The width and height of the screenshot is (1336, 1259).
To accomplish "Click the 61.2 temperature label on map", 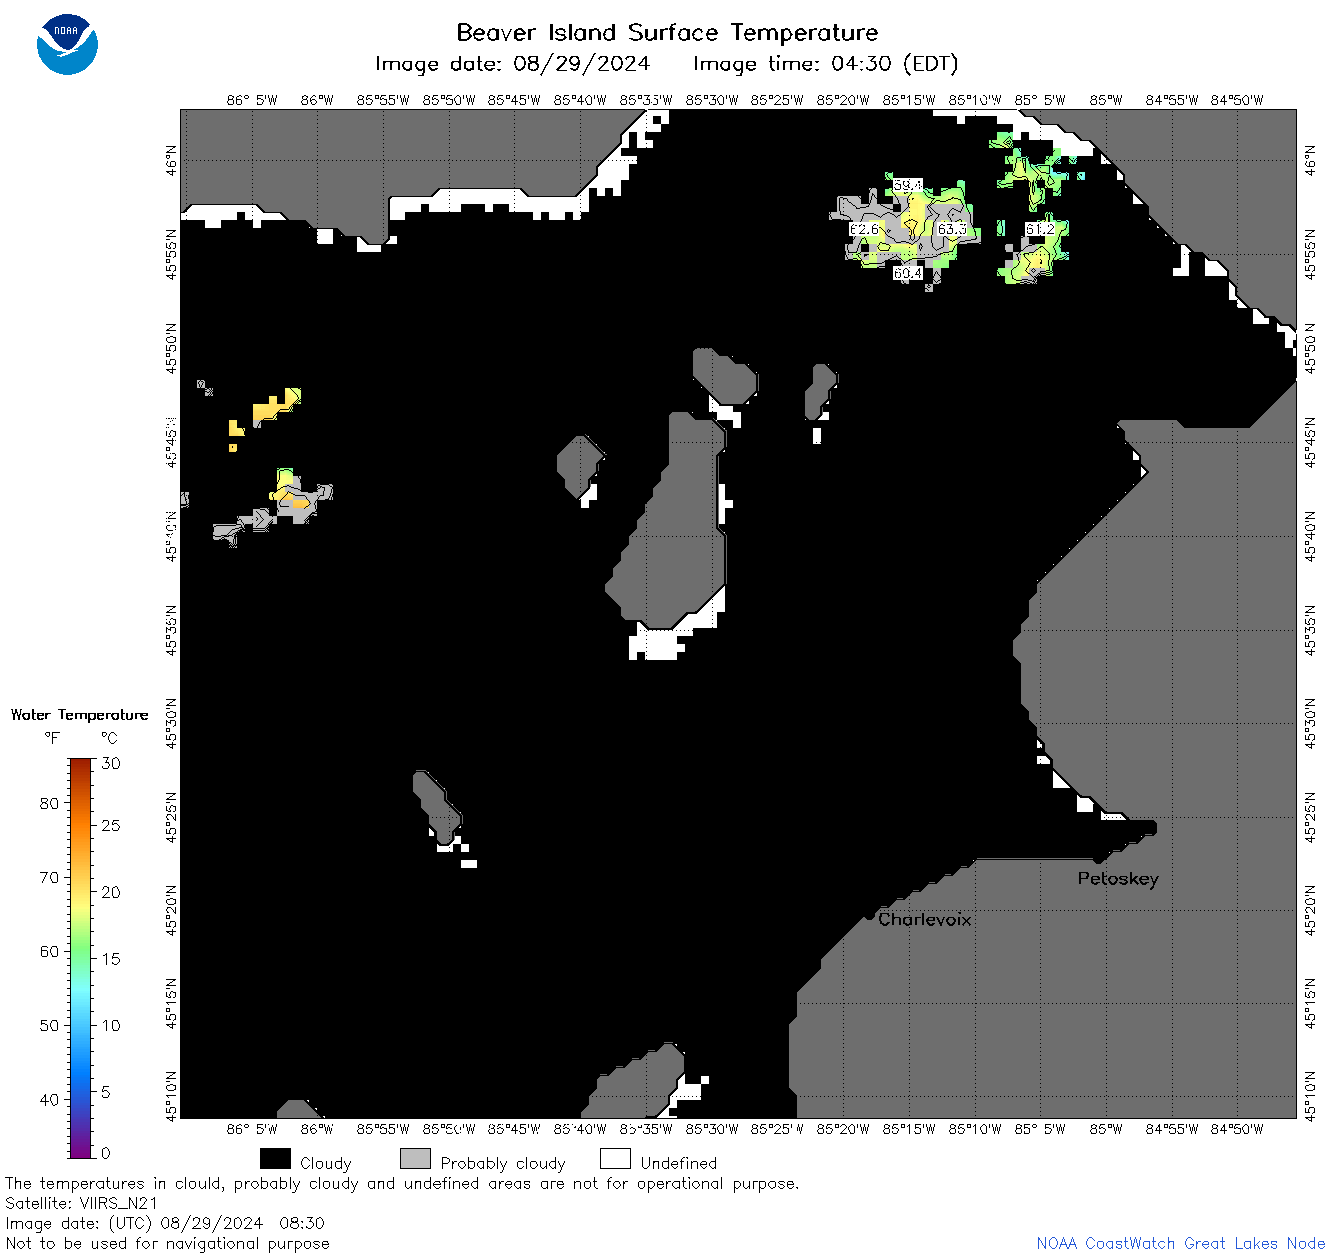I will (1039, 229).
